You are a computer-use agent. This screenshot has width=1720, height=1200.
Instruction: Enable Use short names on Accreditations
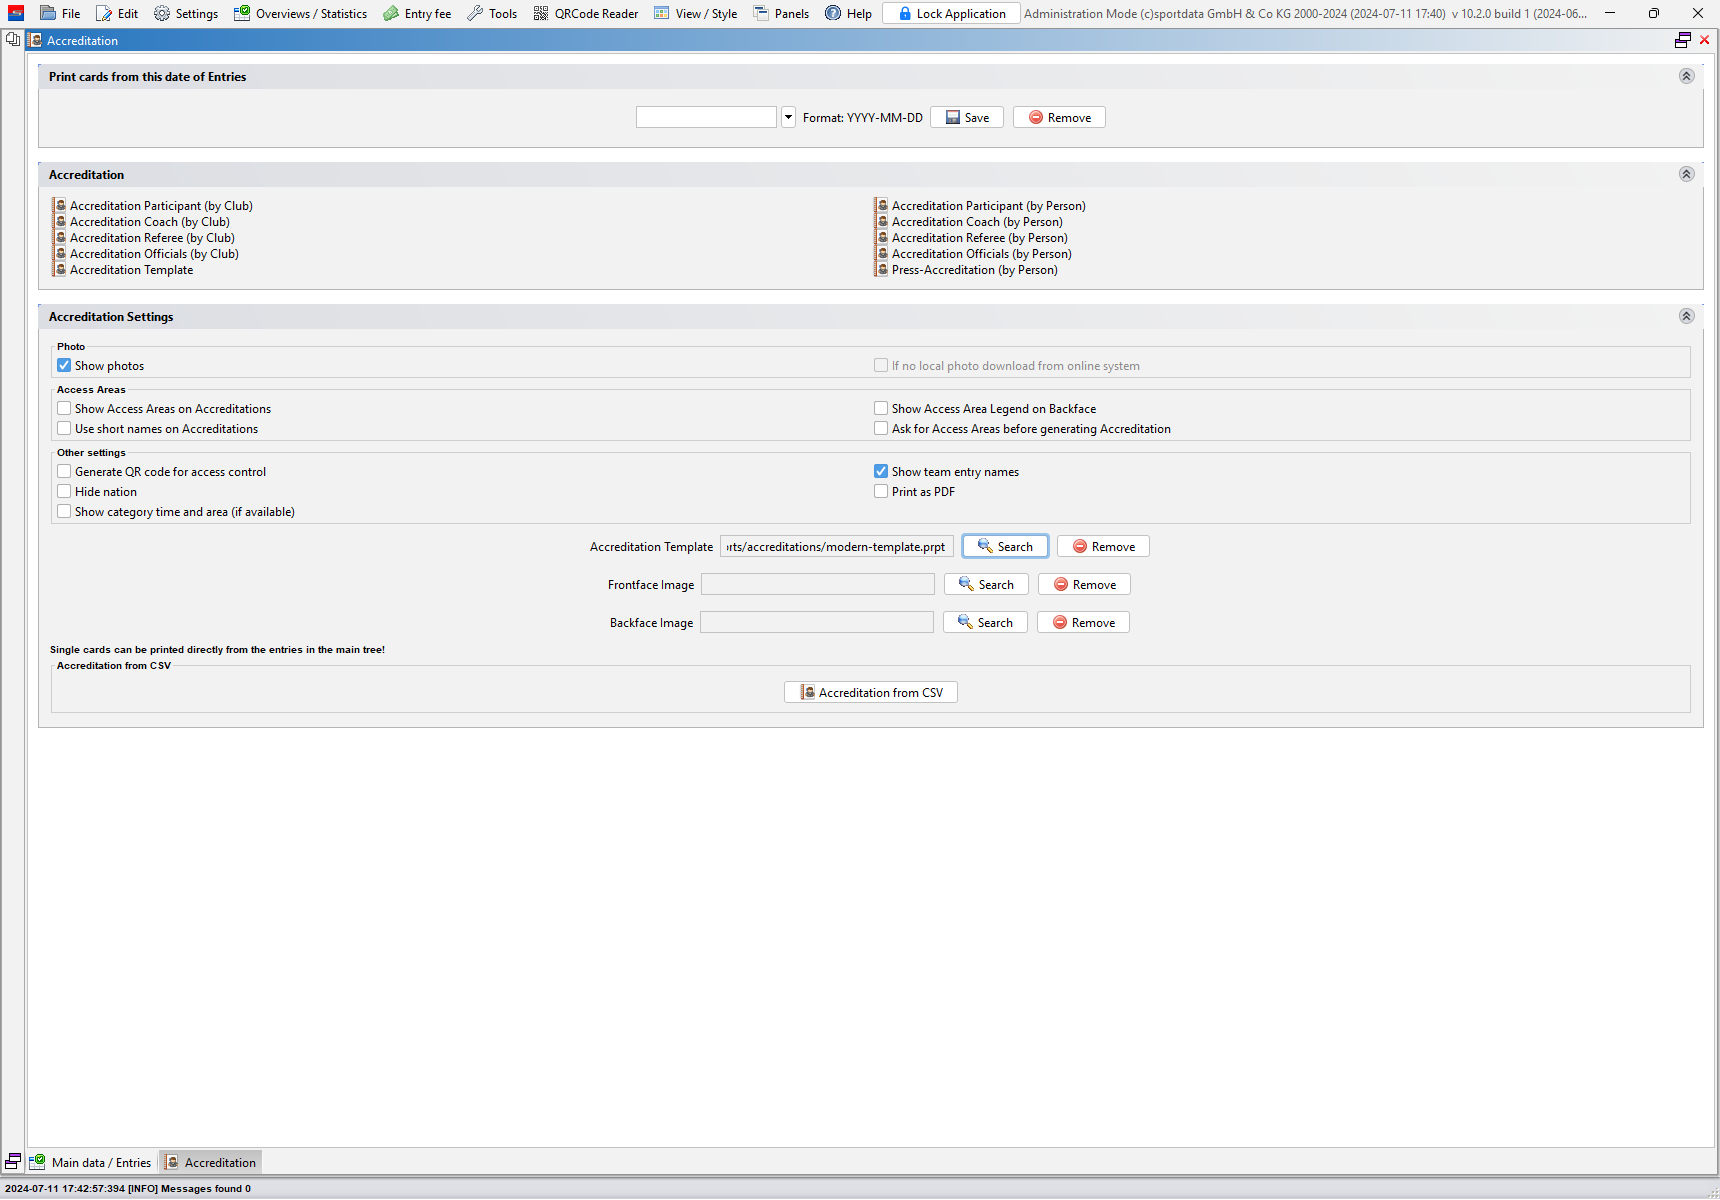(64, 428)
